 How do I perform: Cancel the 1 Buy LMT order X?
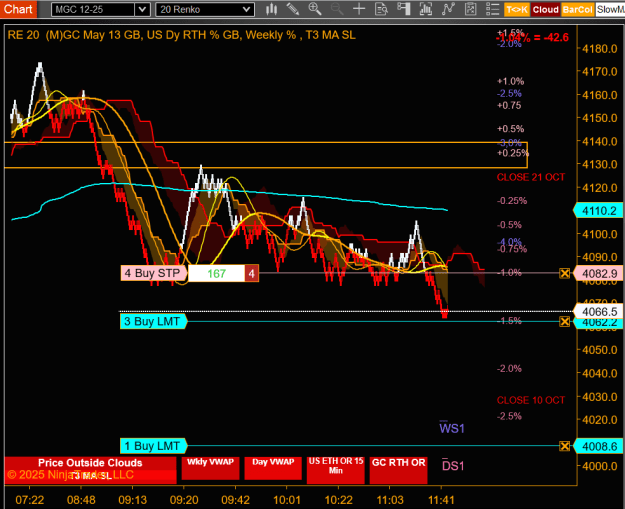click(x=564, y=446)
